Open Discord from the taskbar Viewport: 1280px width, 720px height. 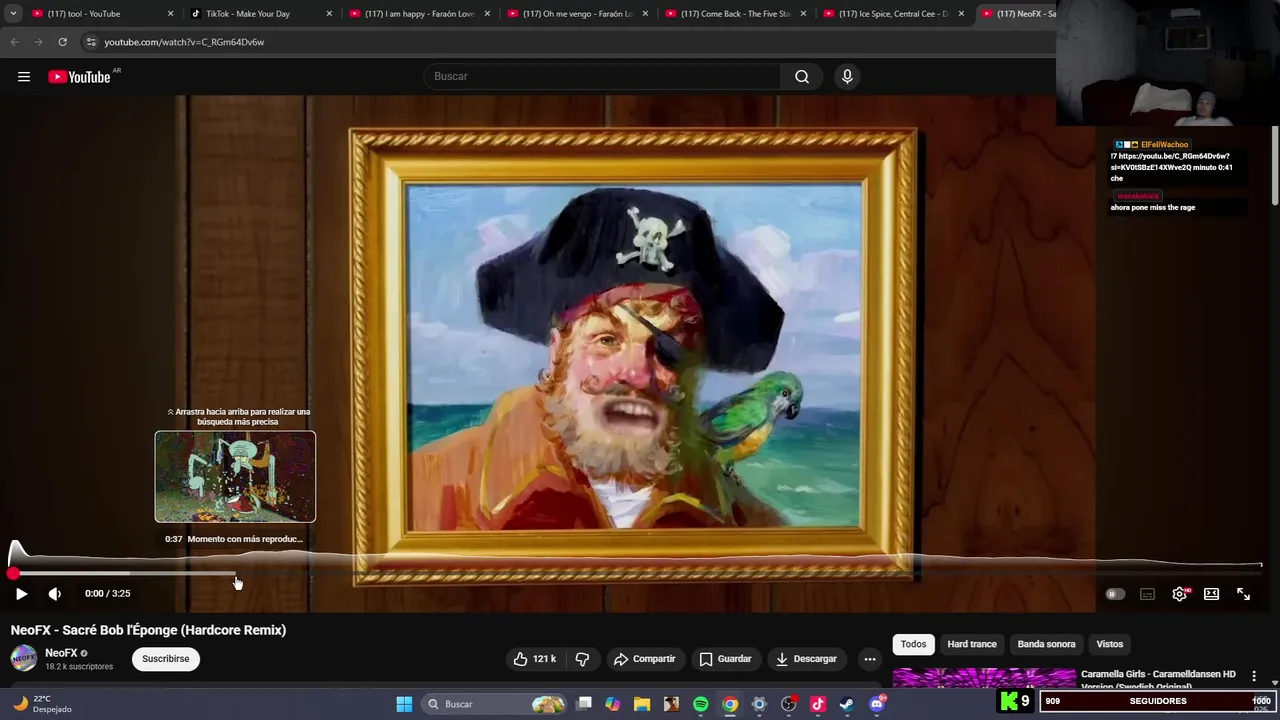coord(877,704)
